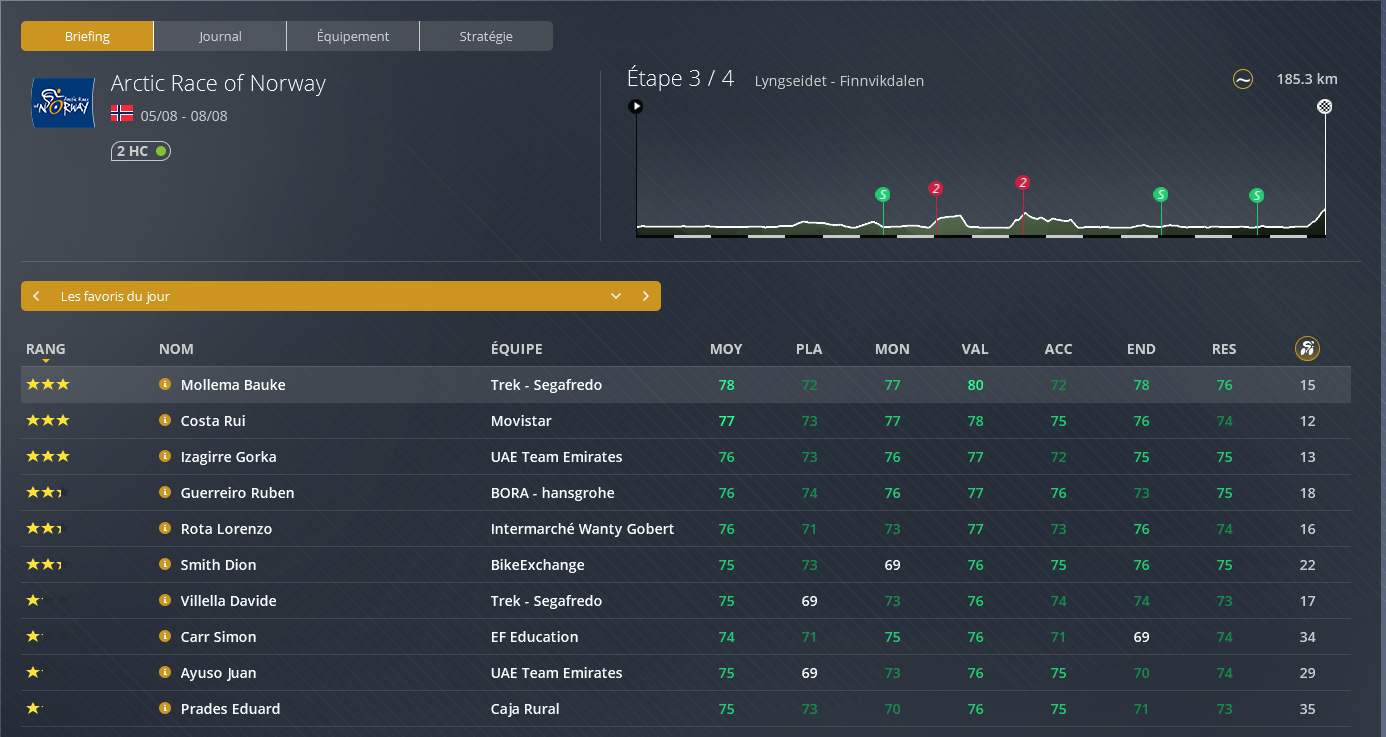This screenshot has height=737, width=1386.
Task: Click the Étape 3 / 4 title
Action: (x=681, y=79)
